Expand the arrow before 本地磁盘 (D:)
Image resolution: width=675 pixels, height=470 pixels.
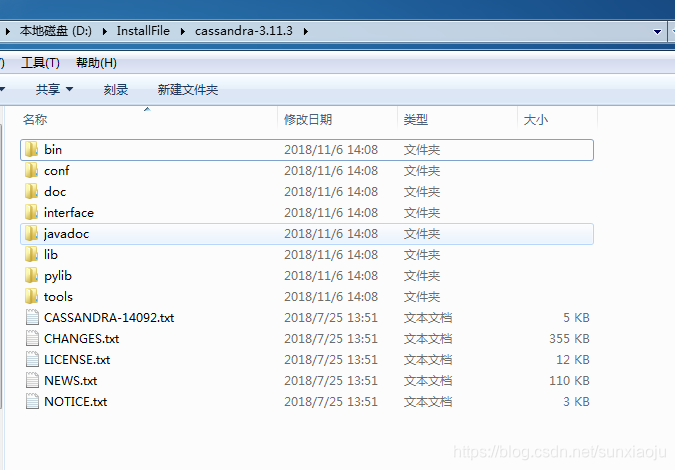click(x=8, y=31)
